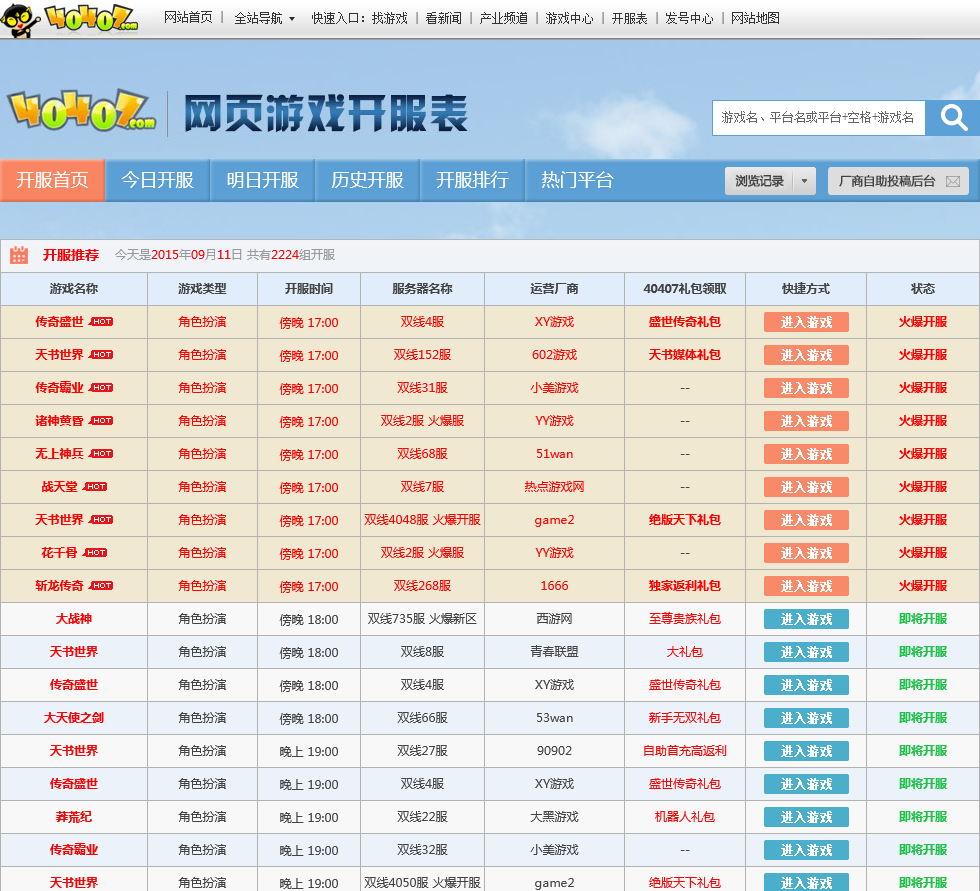Enter game for 斩龙传奇 row
980x891 pixels.
806,586
